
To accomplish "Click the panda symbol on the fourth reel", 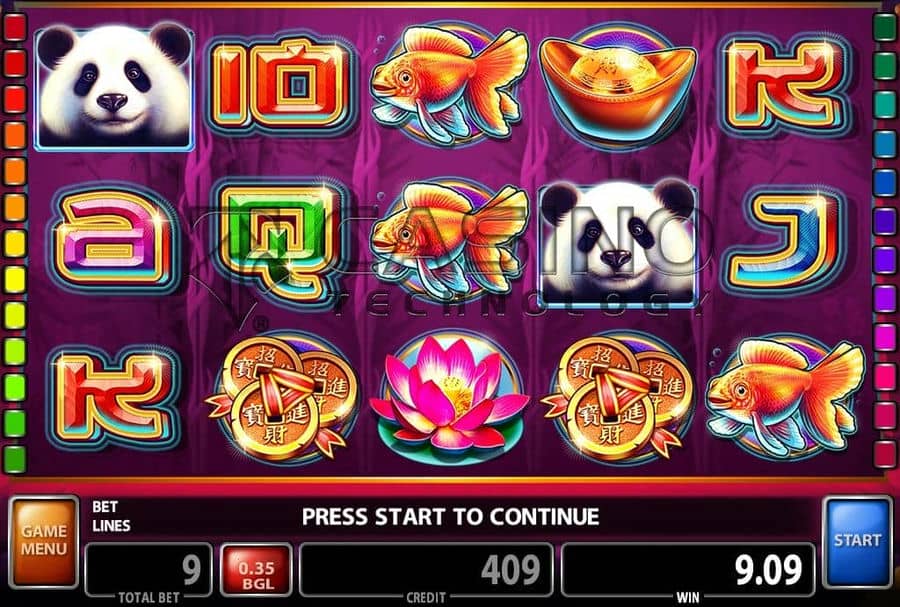I will (x=618, y=242).
